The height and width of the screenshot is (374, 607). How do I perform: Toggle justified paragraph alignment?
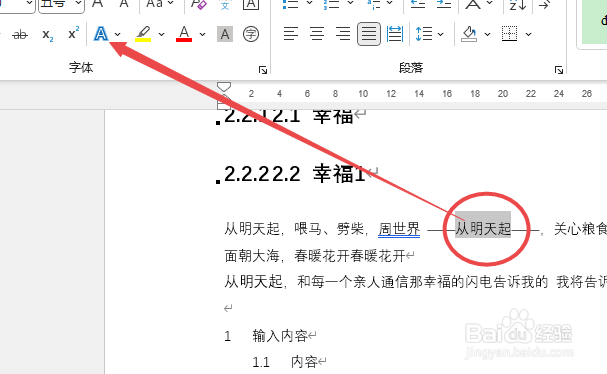tap(369, 34)
